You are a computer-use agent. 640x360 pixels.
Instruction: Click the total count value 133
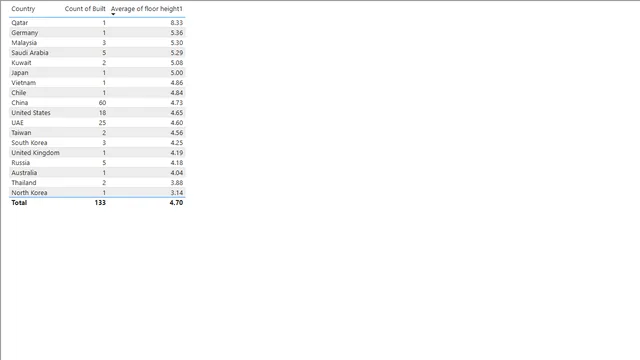[100, 202]
